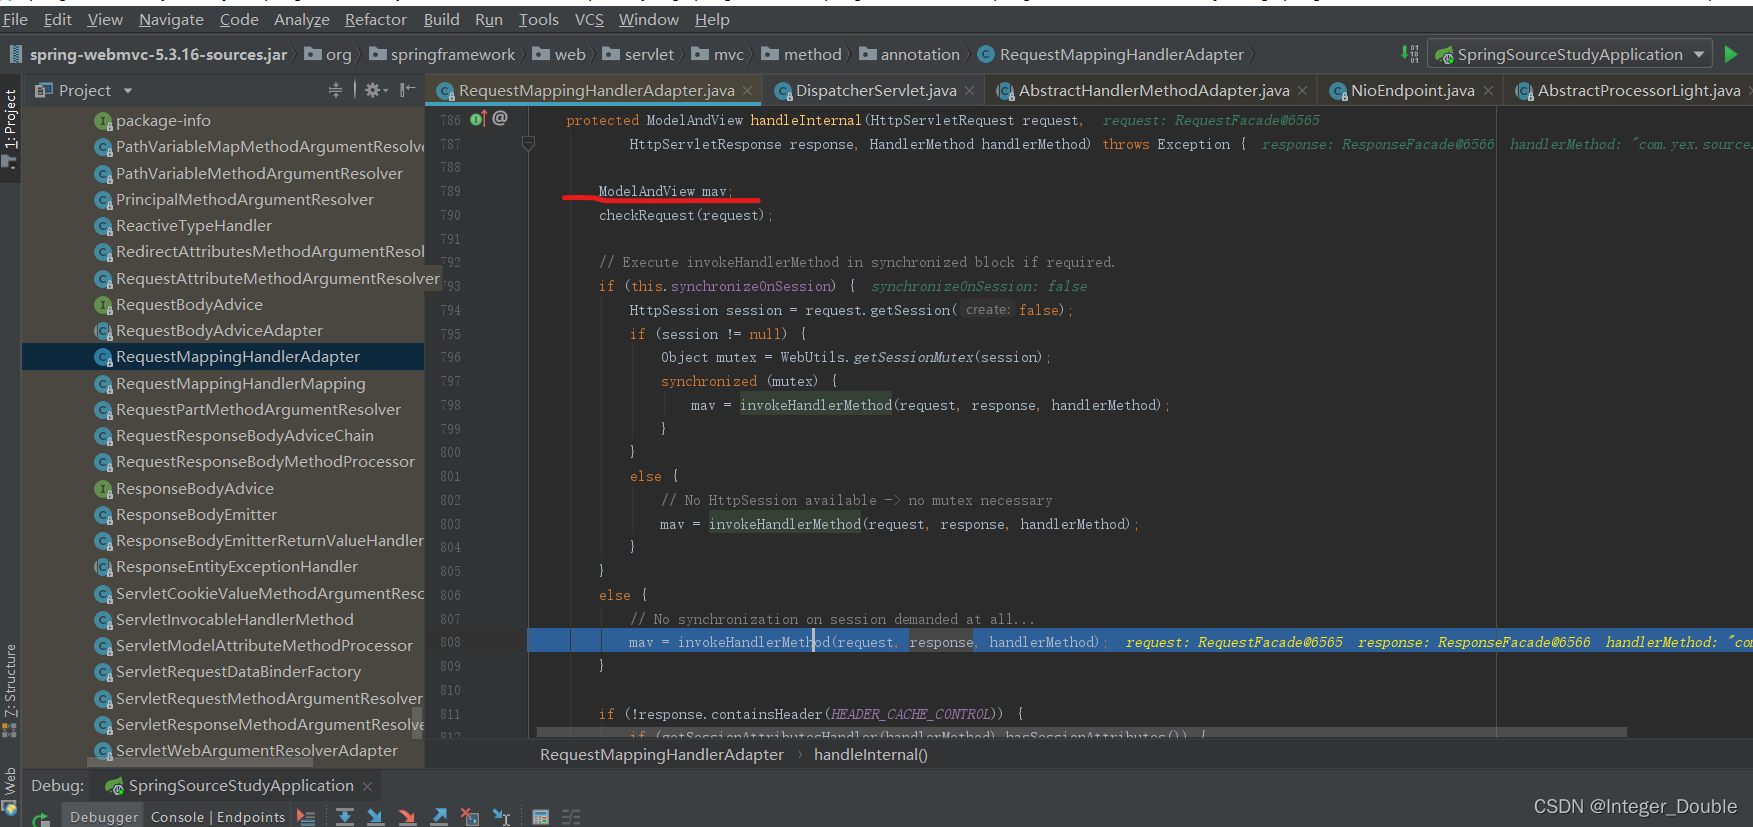Close NioEndpoint.java tab
1753x827 pixels.
click(x=1488, y=91)
